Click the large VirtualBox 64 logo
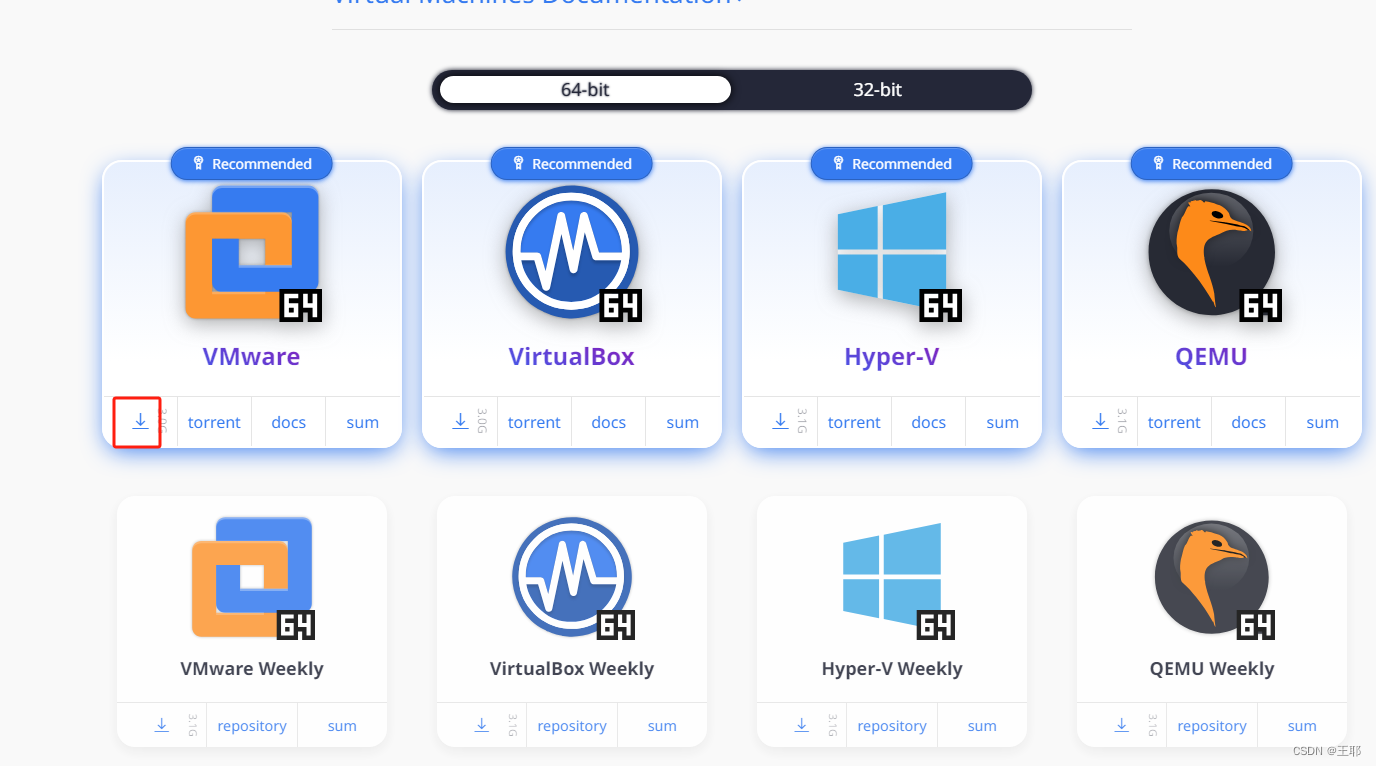Screen dimensions: 1376x766 [572, 253]
